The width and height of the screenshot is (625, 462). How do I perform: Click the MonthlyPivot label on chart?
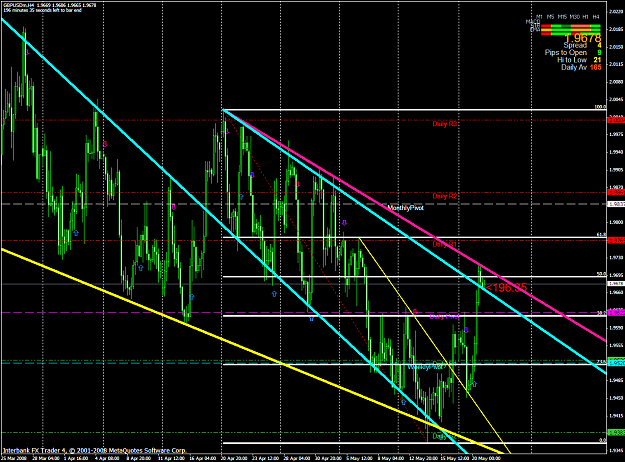point(405,208)
